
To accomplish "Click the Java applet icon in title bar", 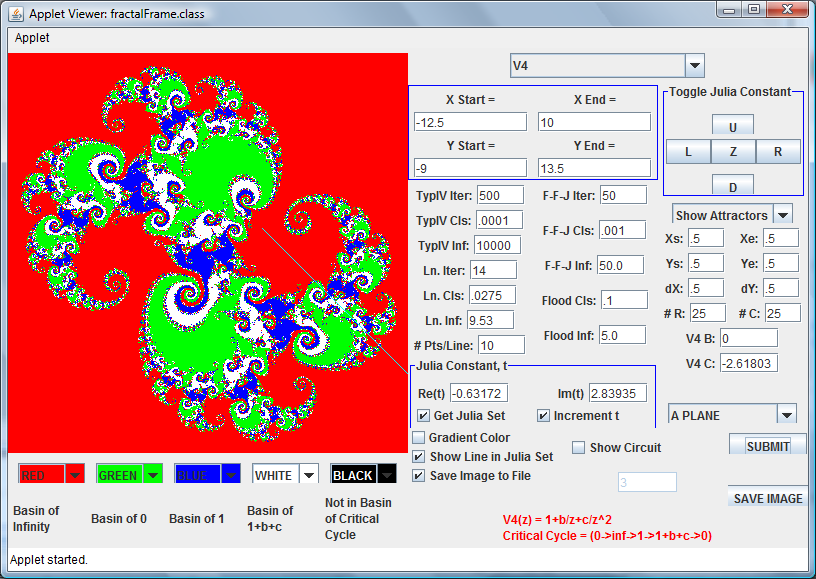I will coord(16,13).
